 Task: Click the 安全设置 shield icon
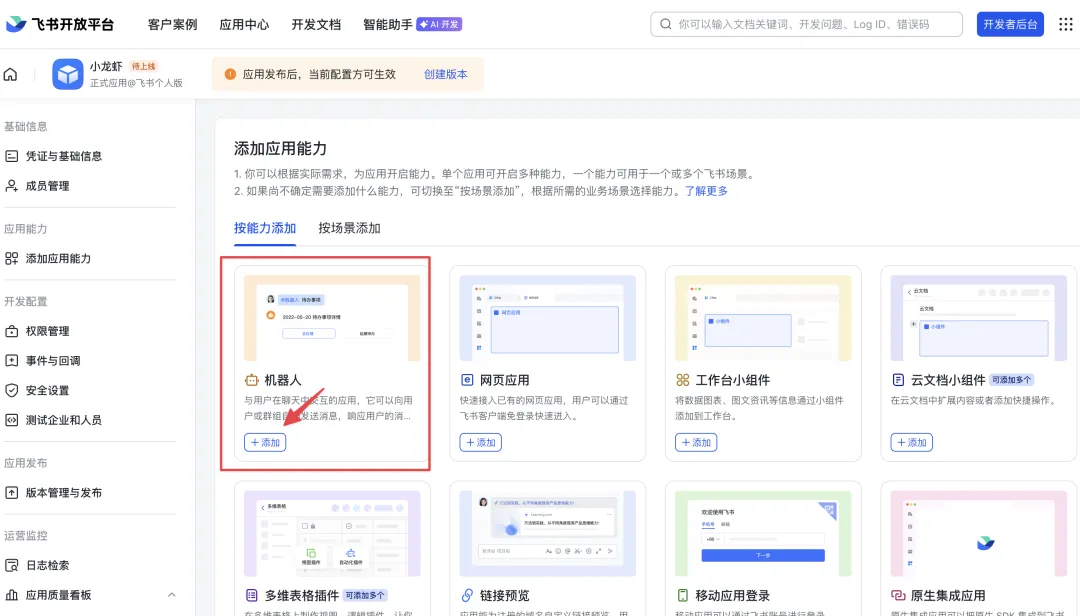click(x=12, y=391)
